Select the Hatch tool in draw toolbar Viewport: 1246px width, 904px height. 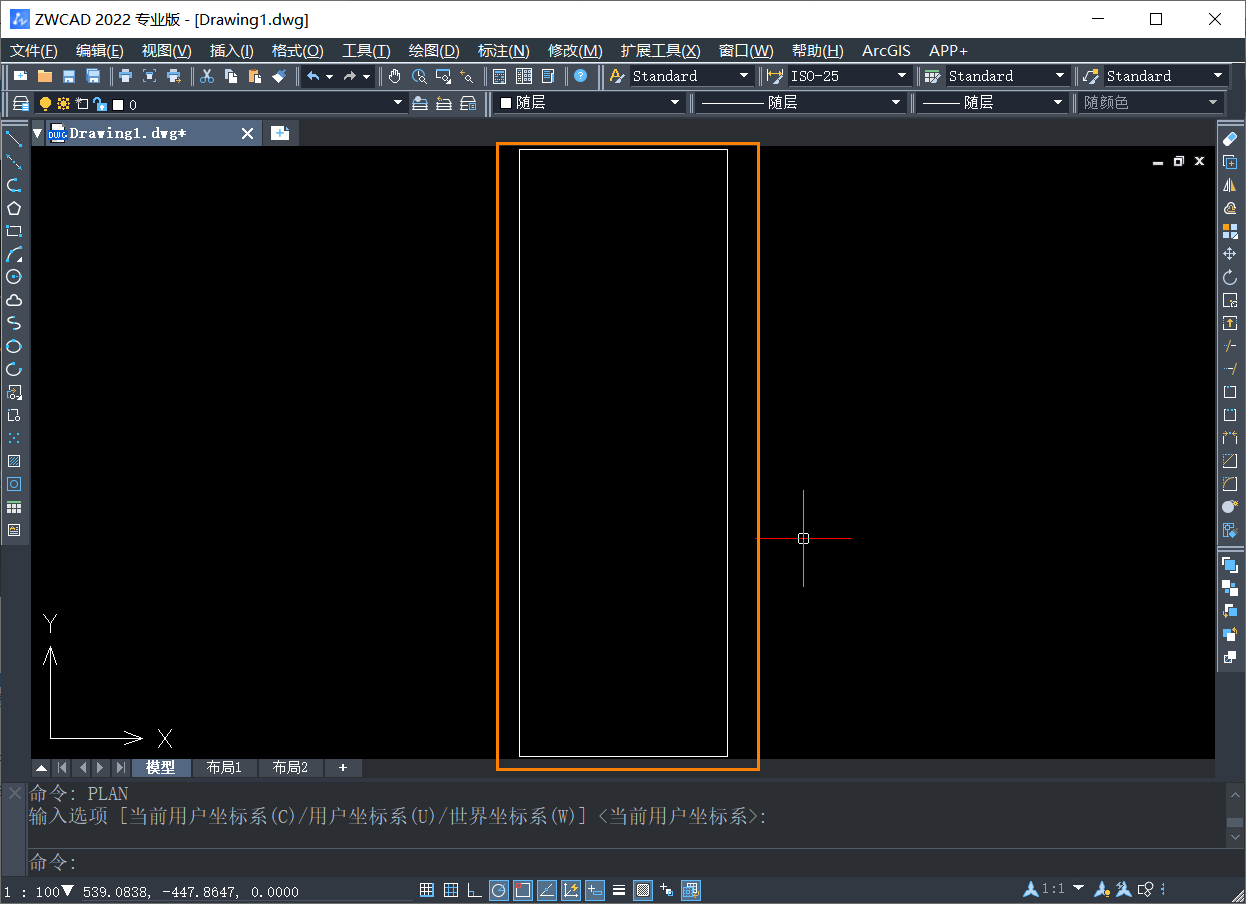14,461
